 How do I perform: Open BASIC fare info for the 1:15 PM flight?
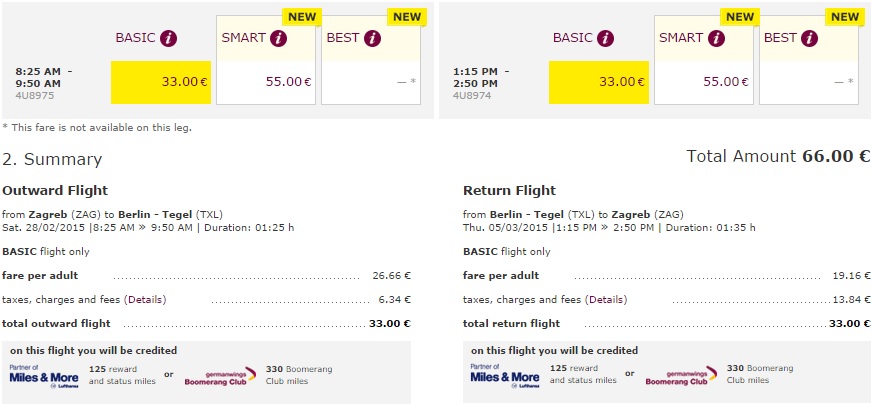[x=607, y=38]
